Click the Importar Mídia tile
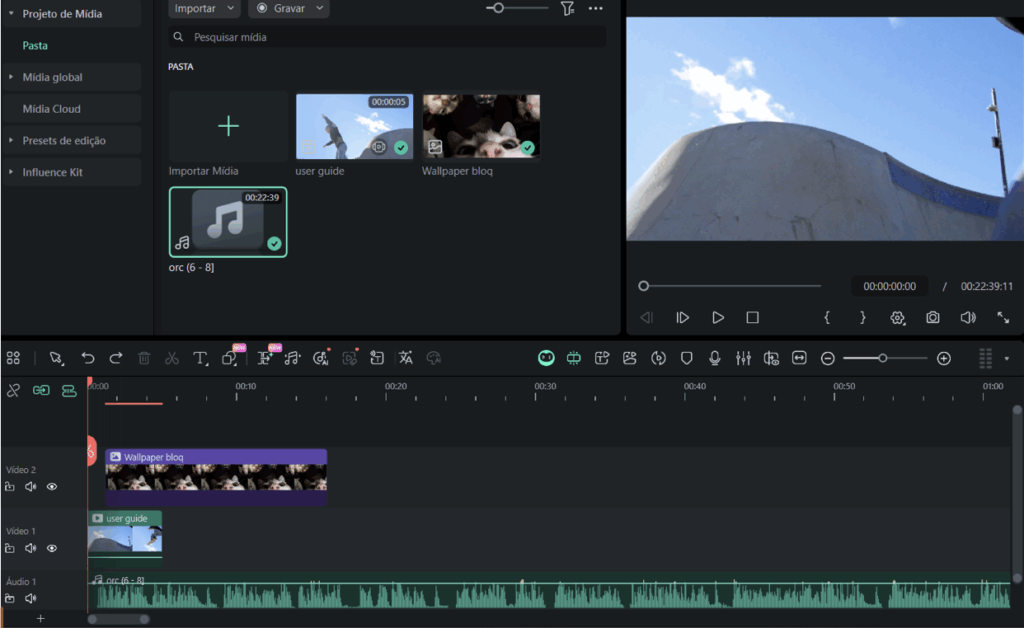 228,127
